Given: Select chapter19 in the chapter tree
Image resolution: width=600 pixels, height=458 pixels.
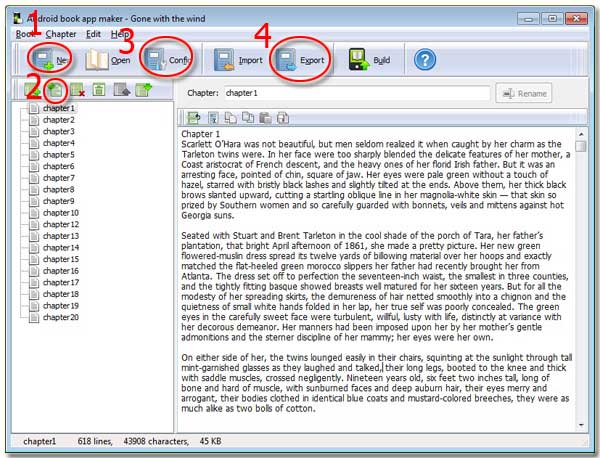Looking at the screenshot, I should 61,306.
